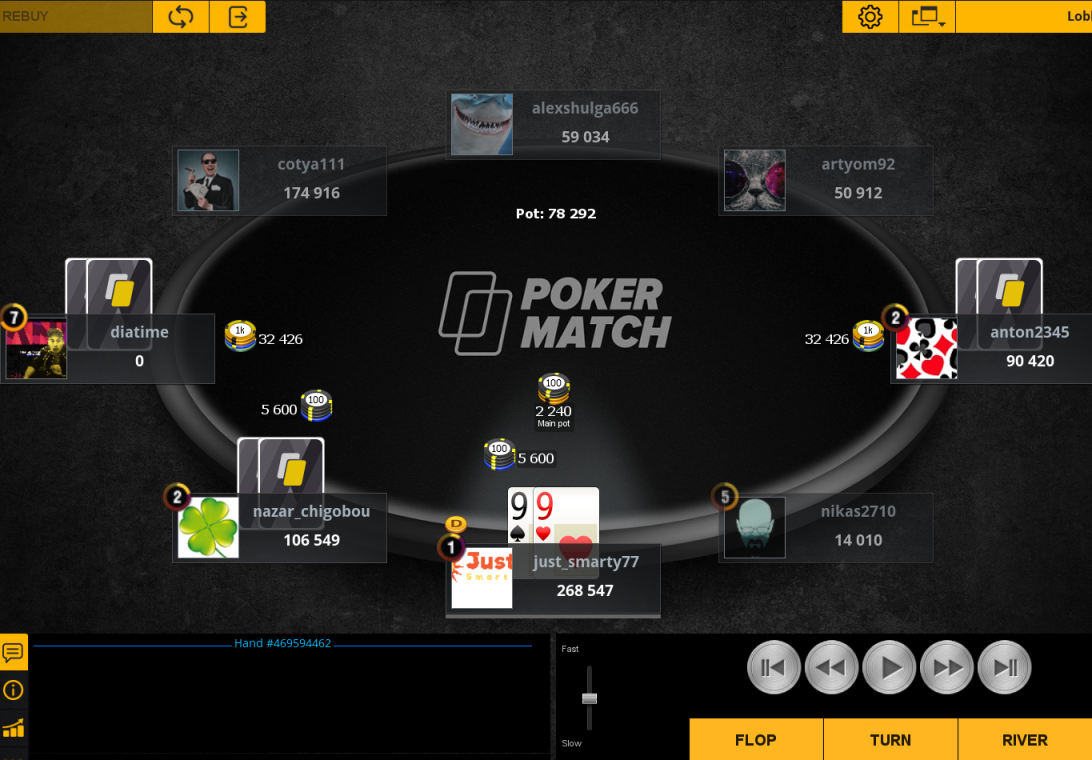Skip to the replay end
The image size is (1092, 760).
1004,667
